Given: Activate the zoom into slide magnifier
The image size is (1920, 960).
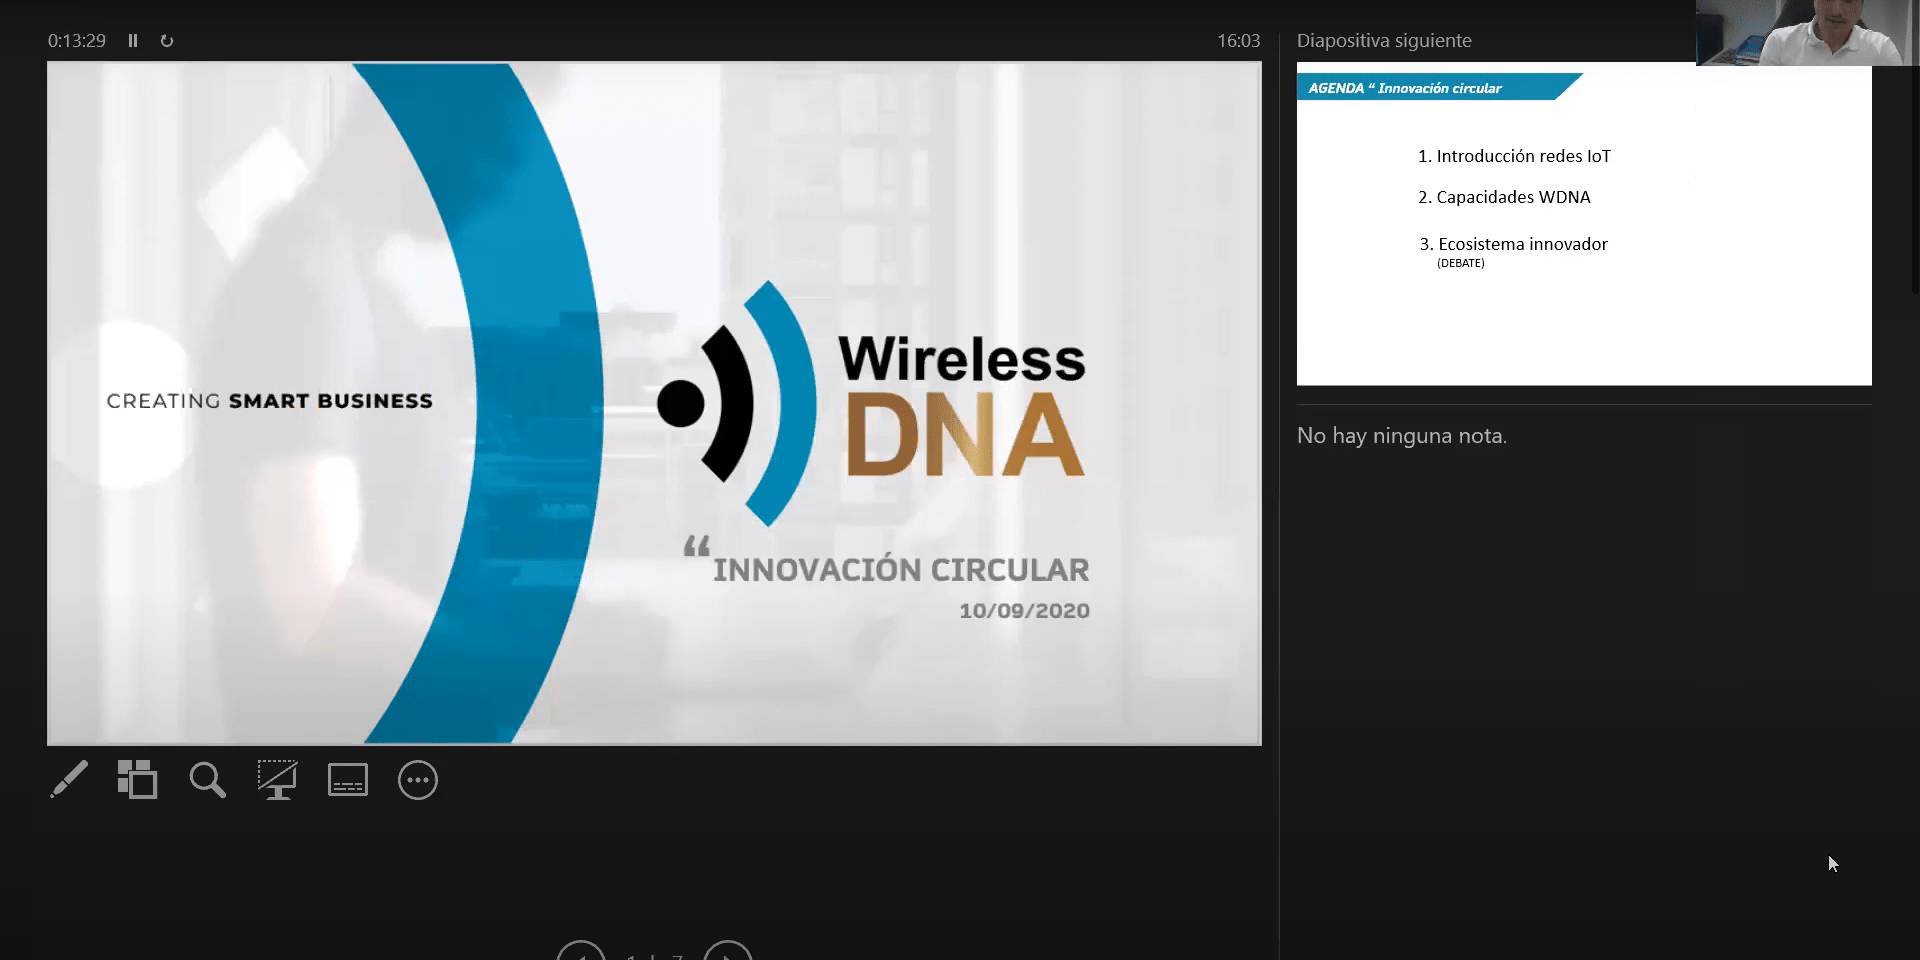Looking at the screenshot, I should click(x=208, y=780).
